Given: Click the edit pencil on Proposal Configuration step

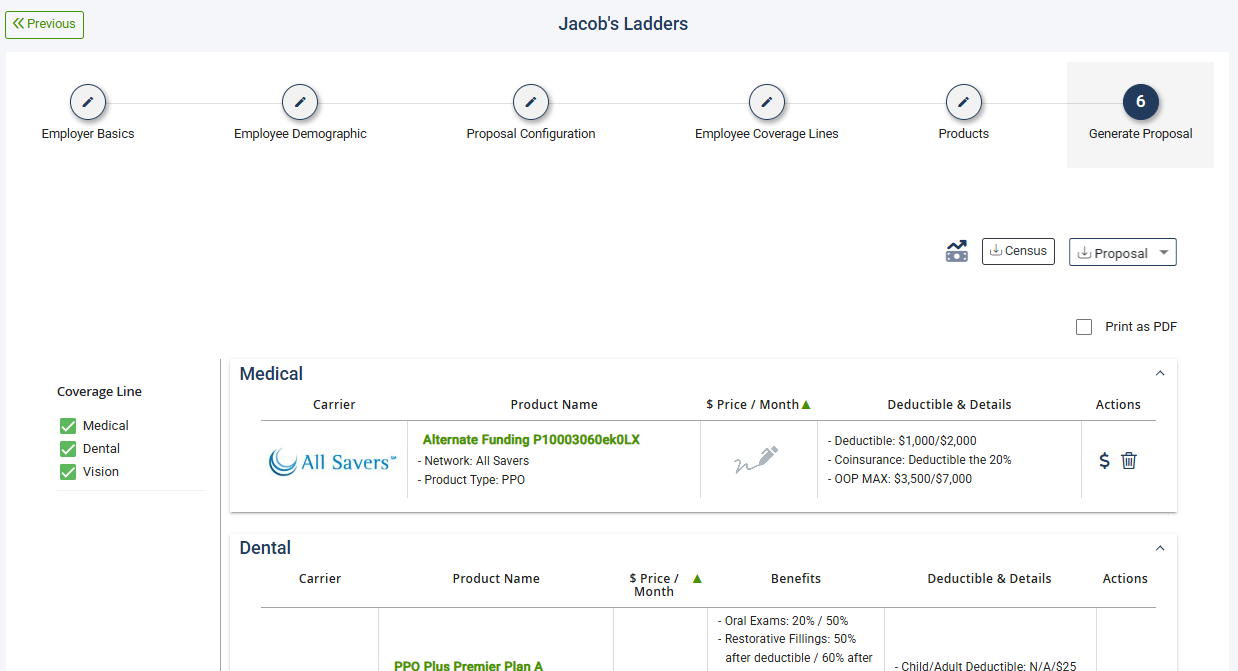Looking at the screenshot, I should 530,102.
